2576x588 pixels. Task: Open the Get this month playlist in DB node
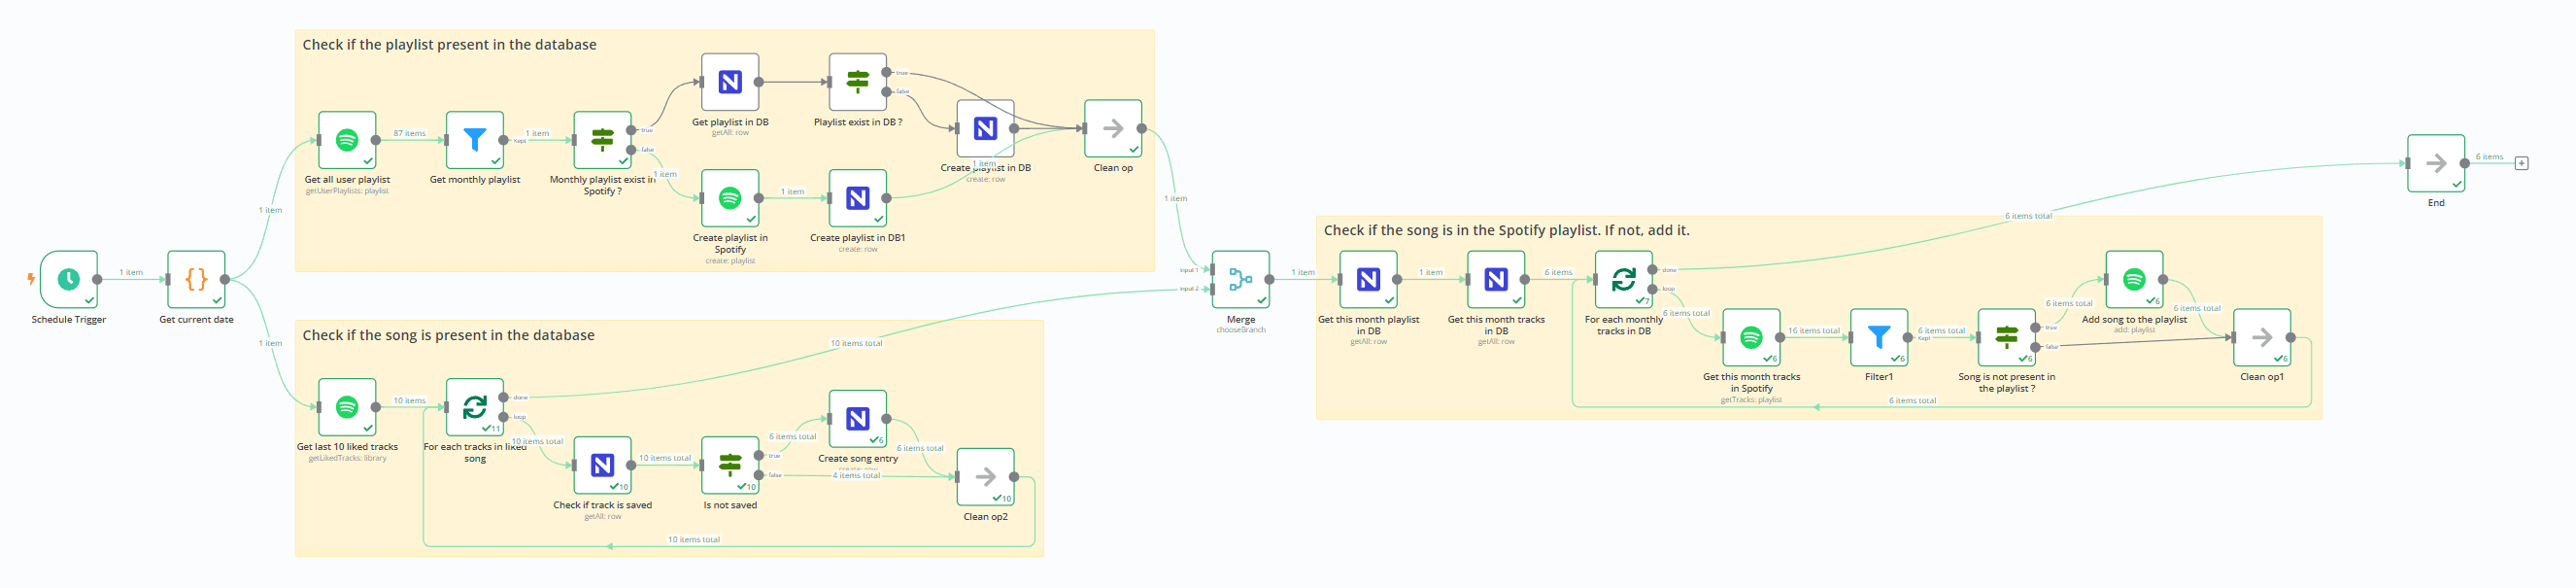(1369, 279)
